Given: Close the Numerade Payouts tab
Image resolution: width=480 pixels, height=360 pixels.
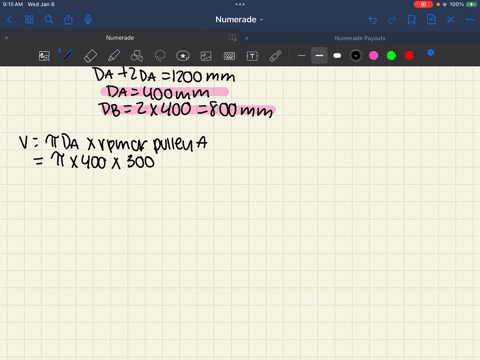Looking at the screenshot, I should click(247, 38).
